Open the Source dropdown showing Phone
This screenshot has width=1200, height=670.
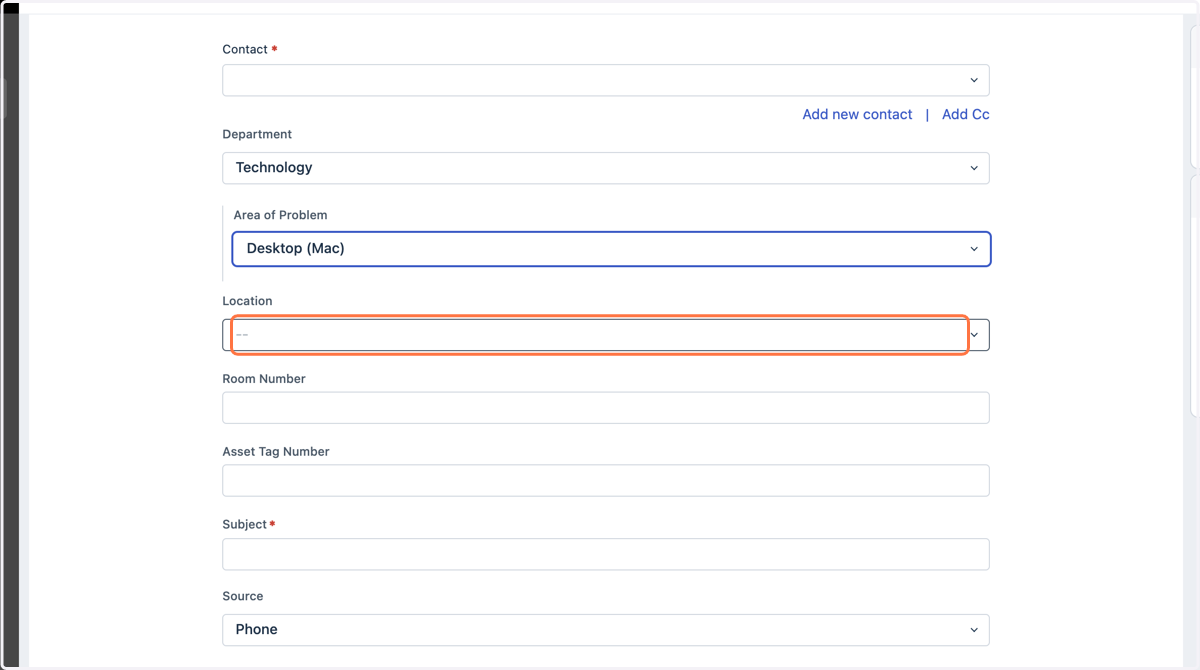coord(606,630)
